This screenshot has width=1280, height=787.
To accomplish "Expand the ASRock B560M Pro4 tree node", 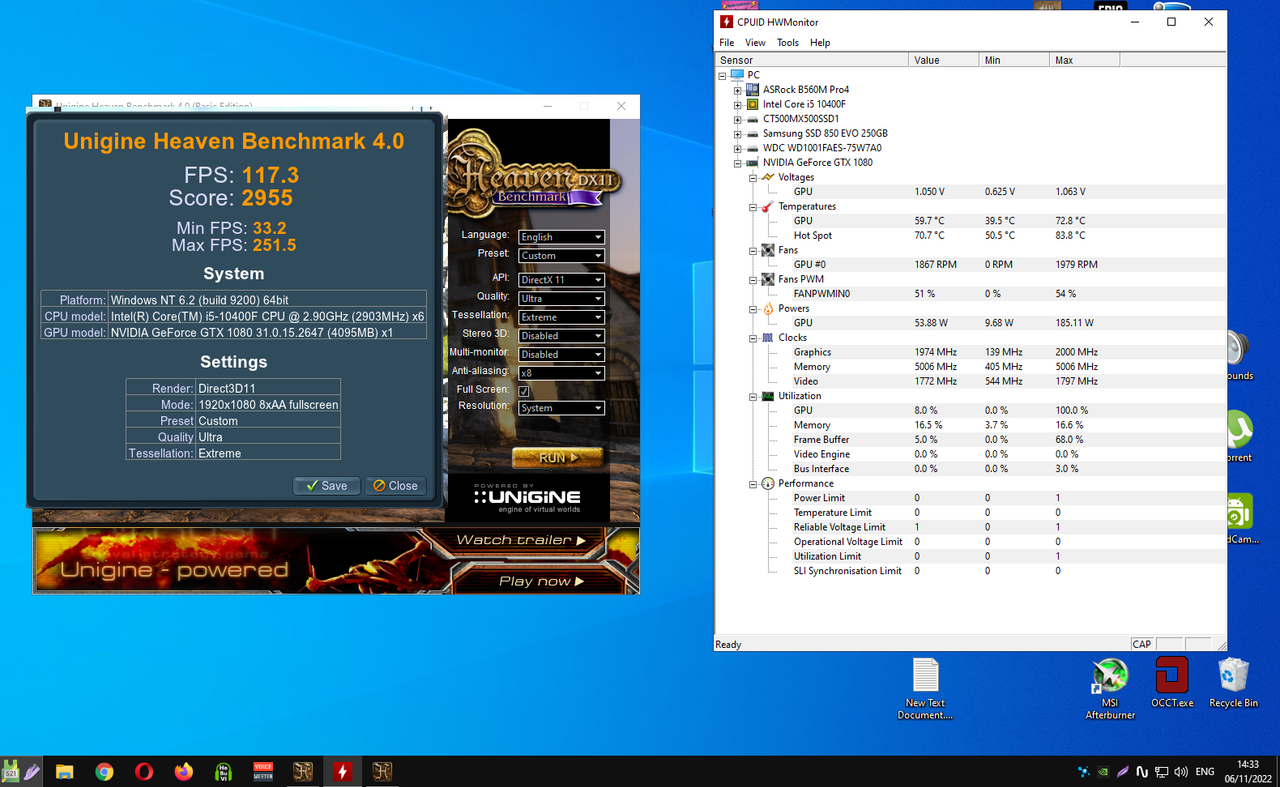I will (737, 89).
